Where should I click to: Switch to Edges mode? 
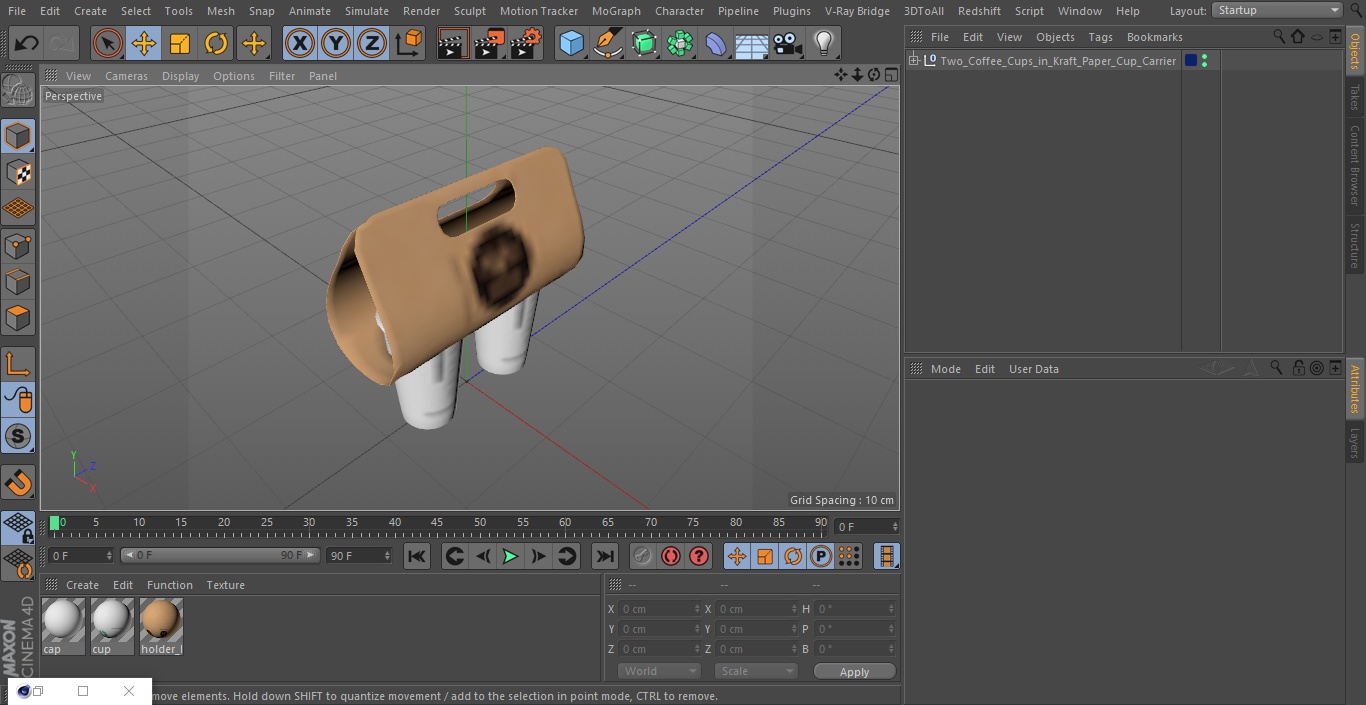18,281
